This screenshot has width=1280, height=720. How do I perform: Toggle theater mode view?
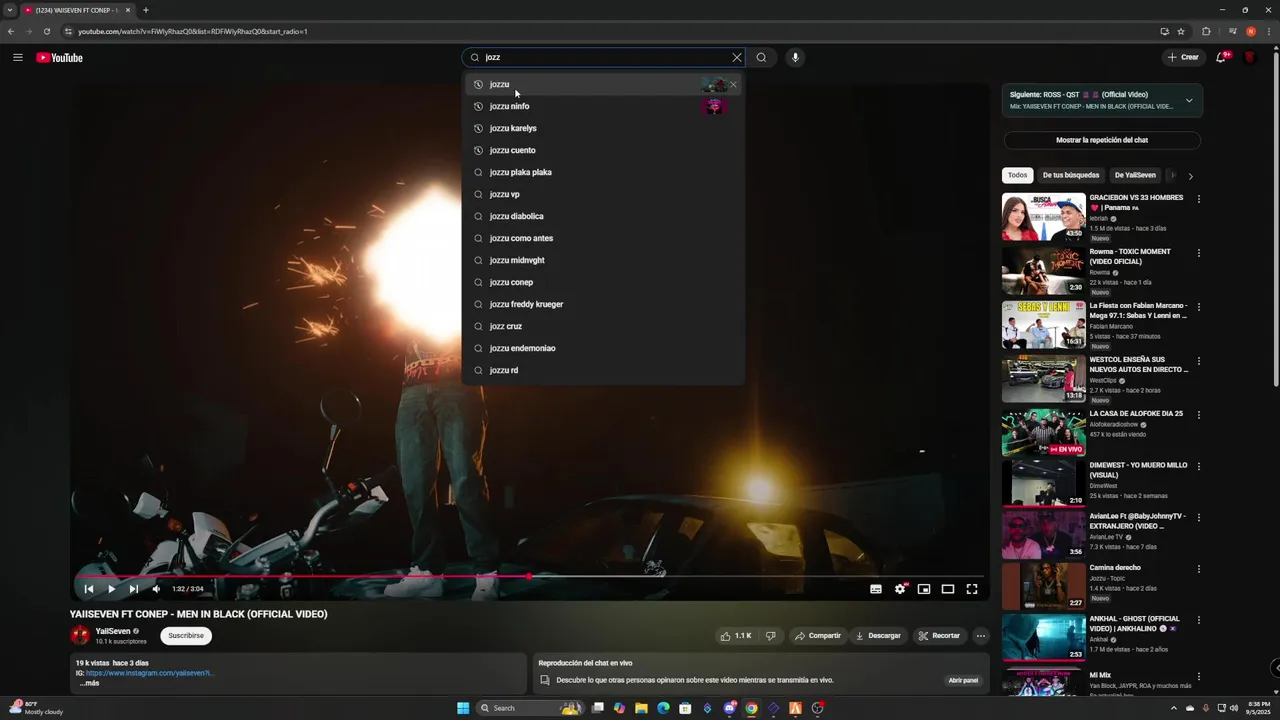pyautogui.click(x=948, y=589)
